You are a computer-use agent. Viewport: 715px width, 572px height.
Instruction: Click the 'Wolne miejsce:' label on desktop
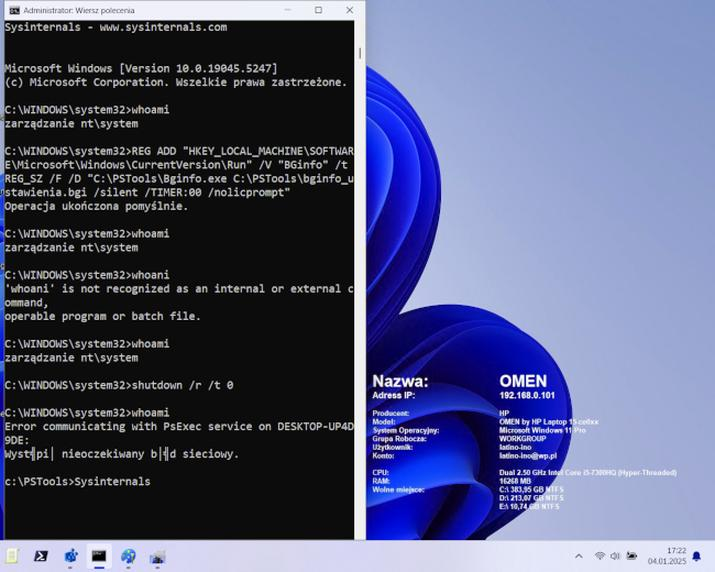398,489
